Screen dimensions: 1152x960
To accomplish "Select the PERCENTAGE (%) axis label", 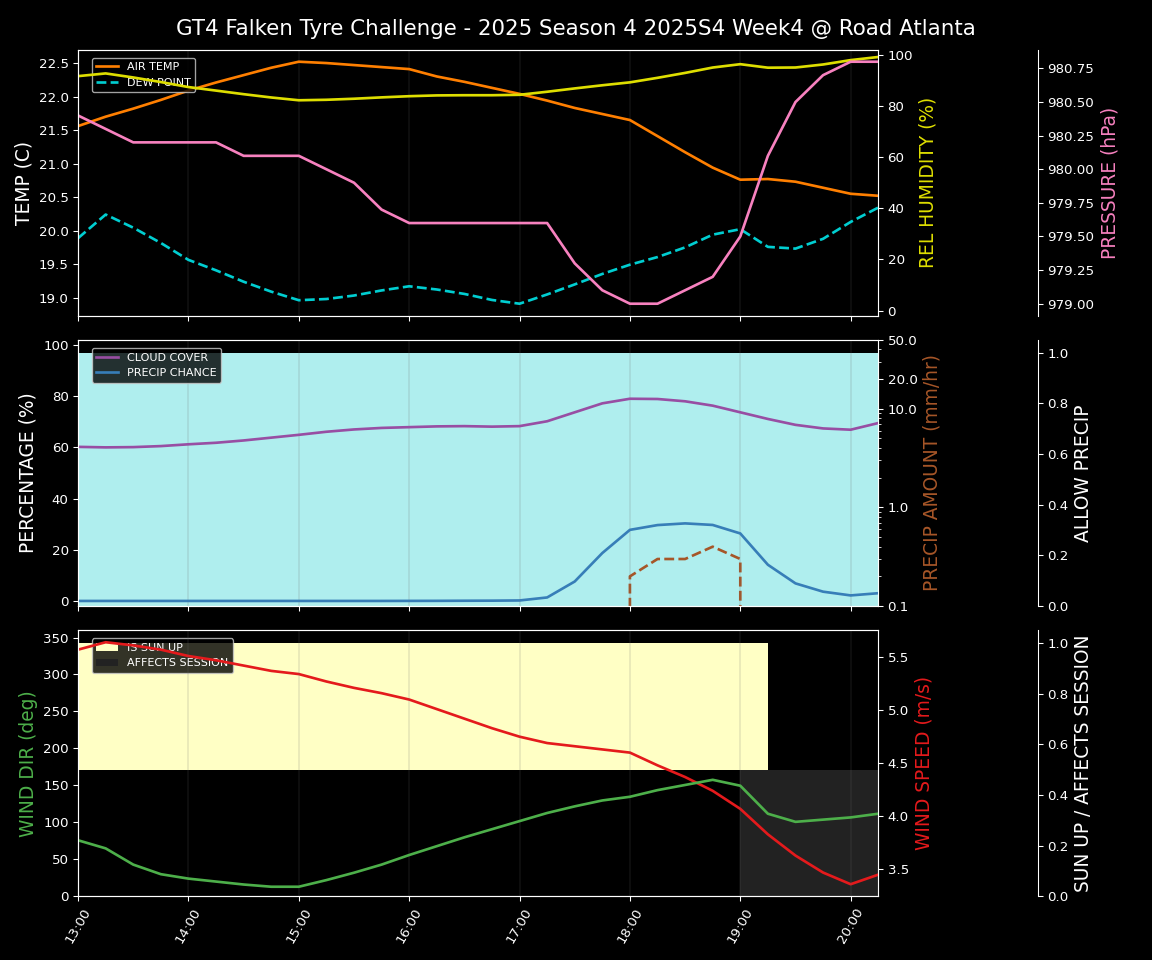I will (x=28, y=473).
